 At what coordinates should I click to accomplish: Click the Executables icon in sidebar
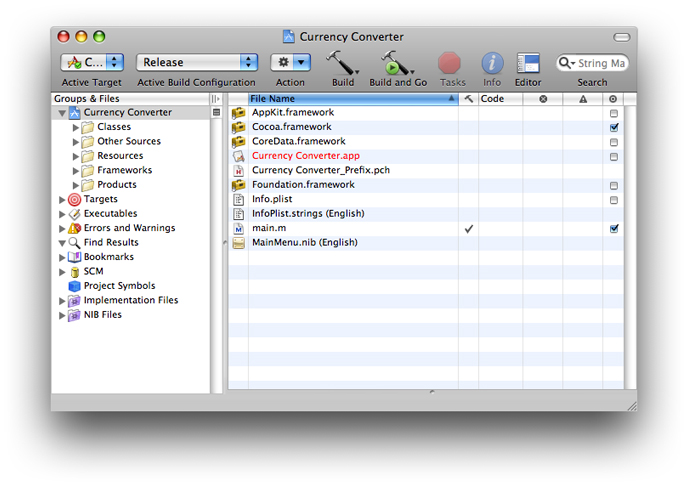(x=75, y=214)
